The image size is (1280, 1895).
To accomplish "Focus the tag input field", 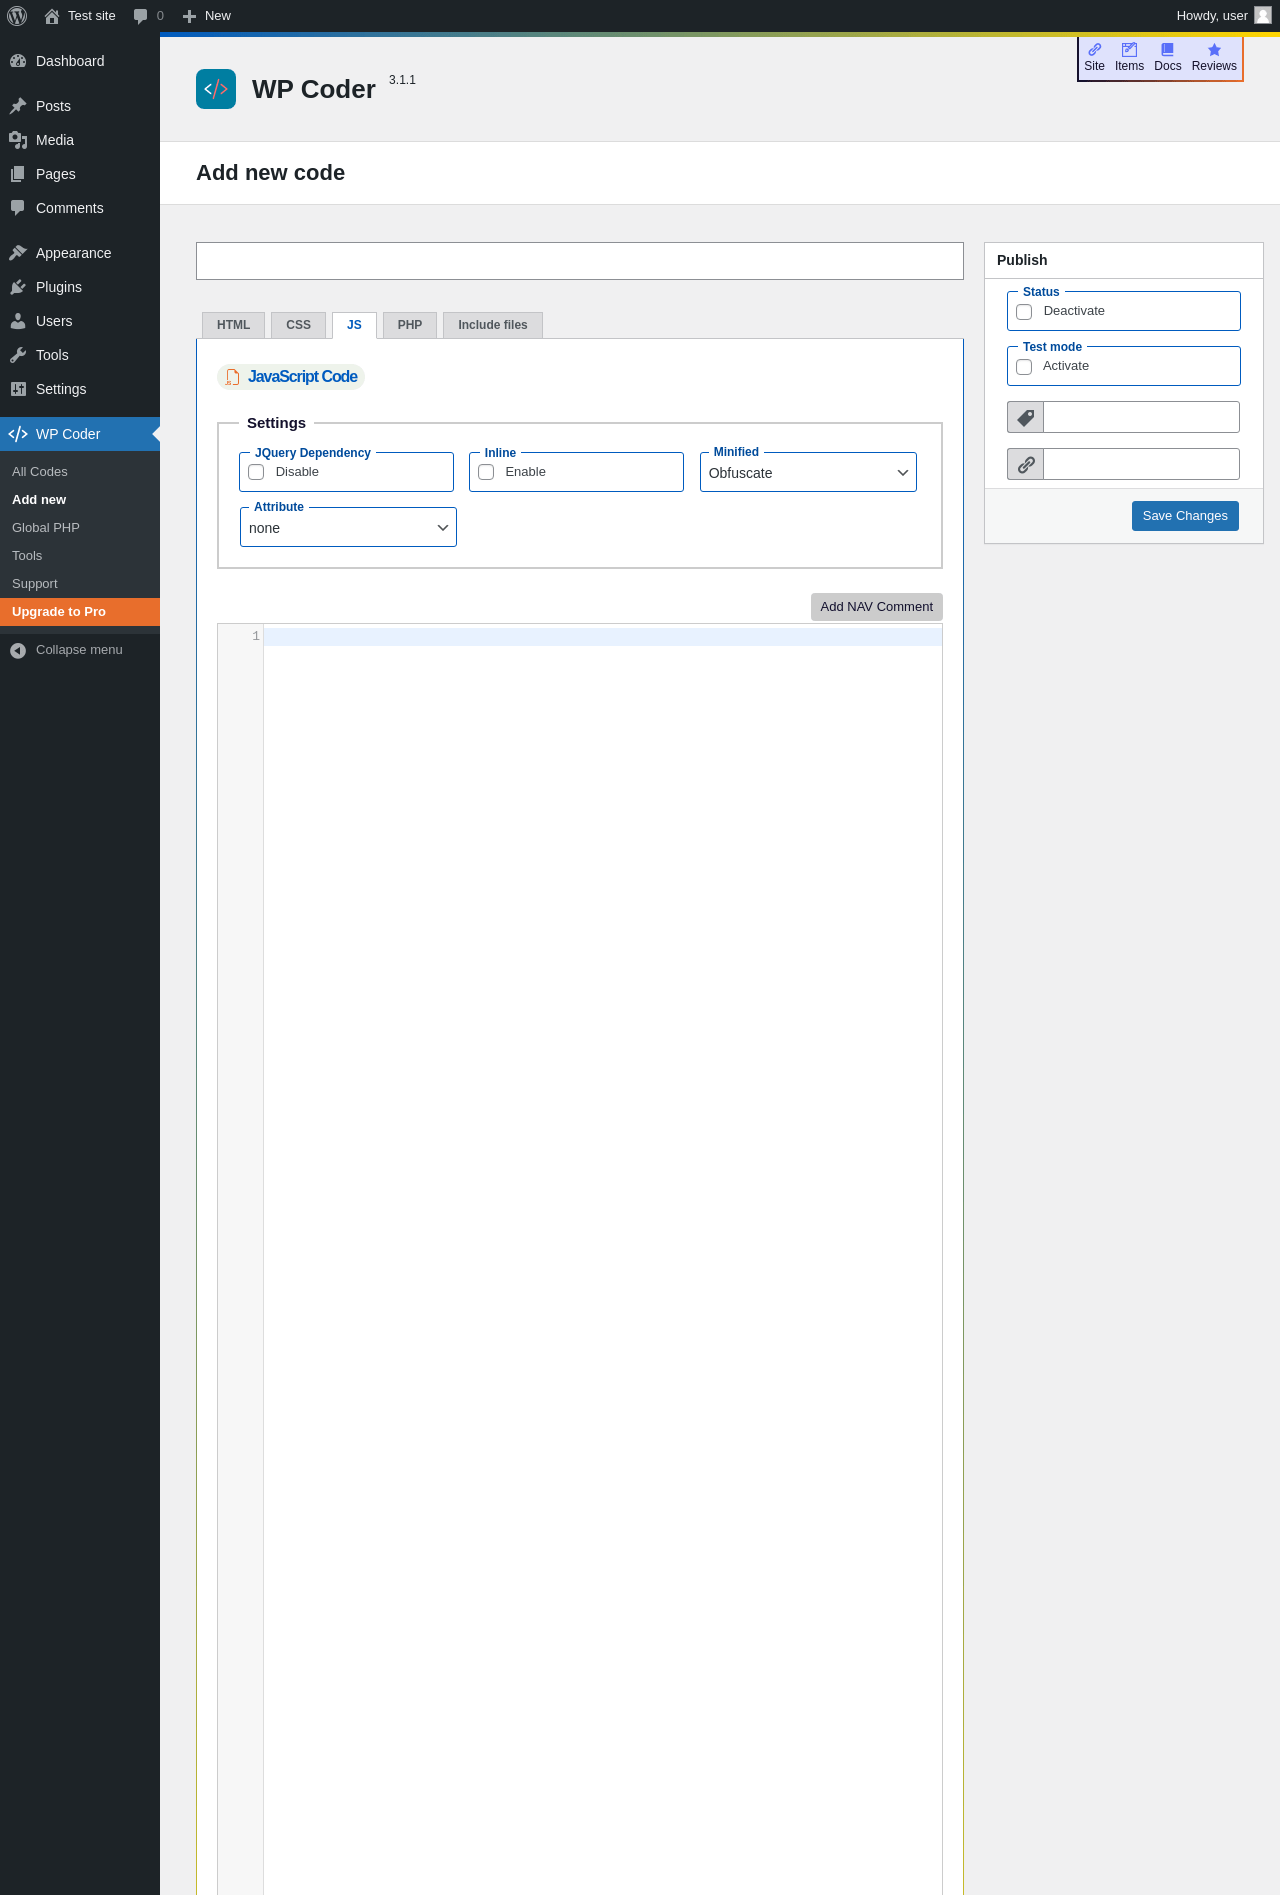I will coord(1141,417).
